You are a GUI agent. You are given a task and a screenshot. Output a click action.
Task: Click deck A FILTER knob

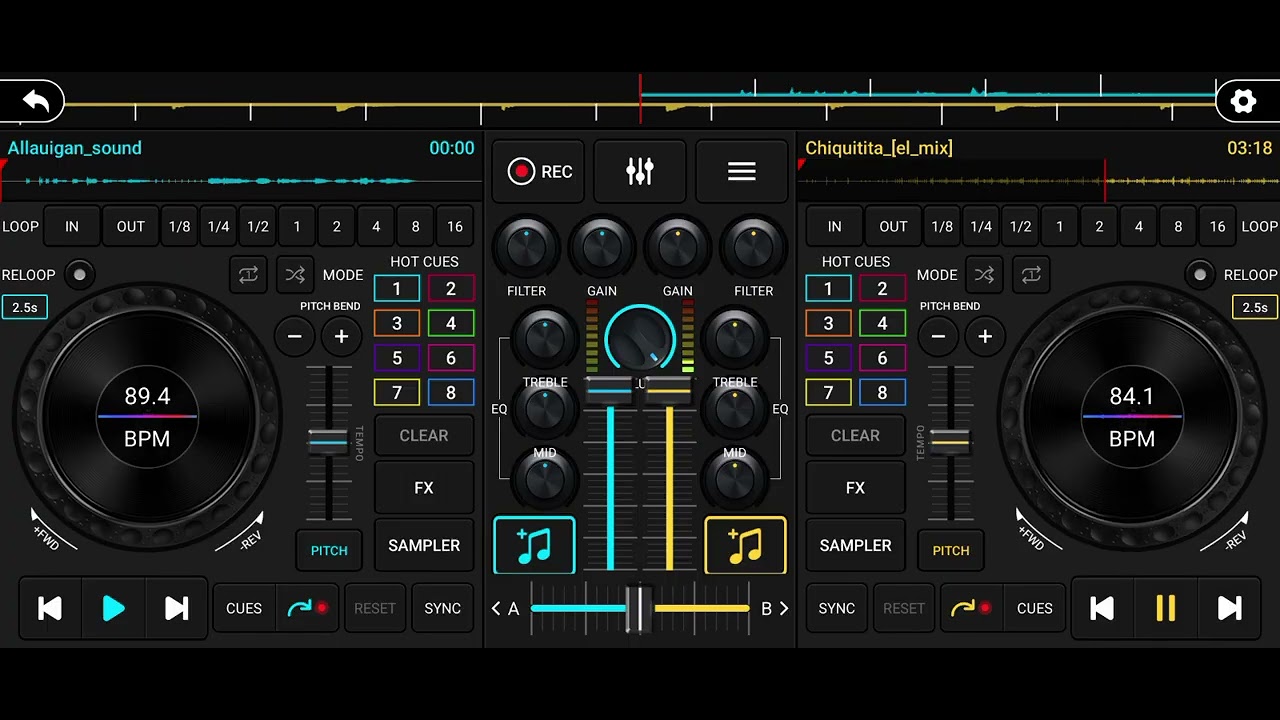click(x=526, y=246)
